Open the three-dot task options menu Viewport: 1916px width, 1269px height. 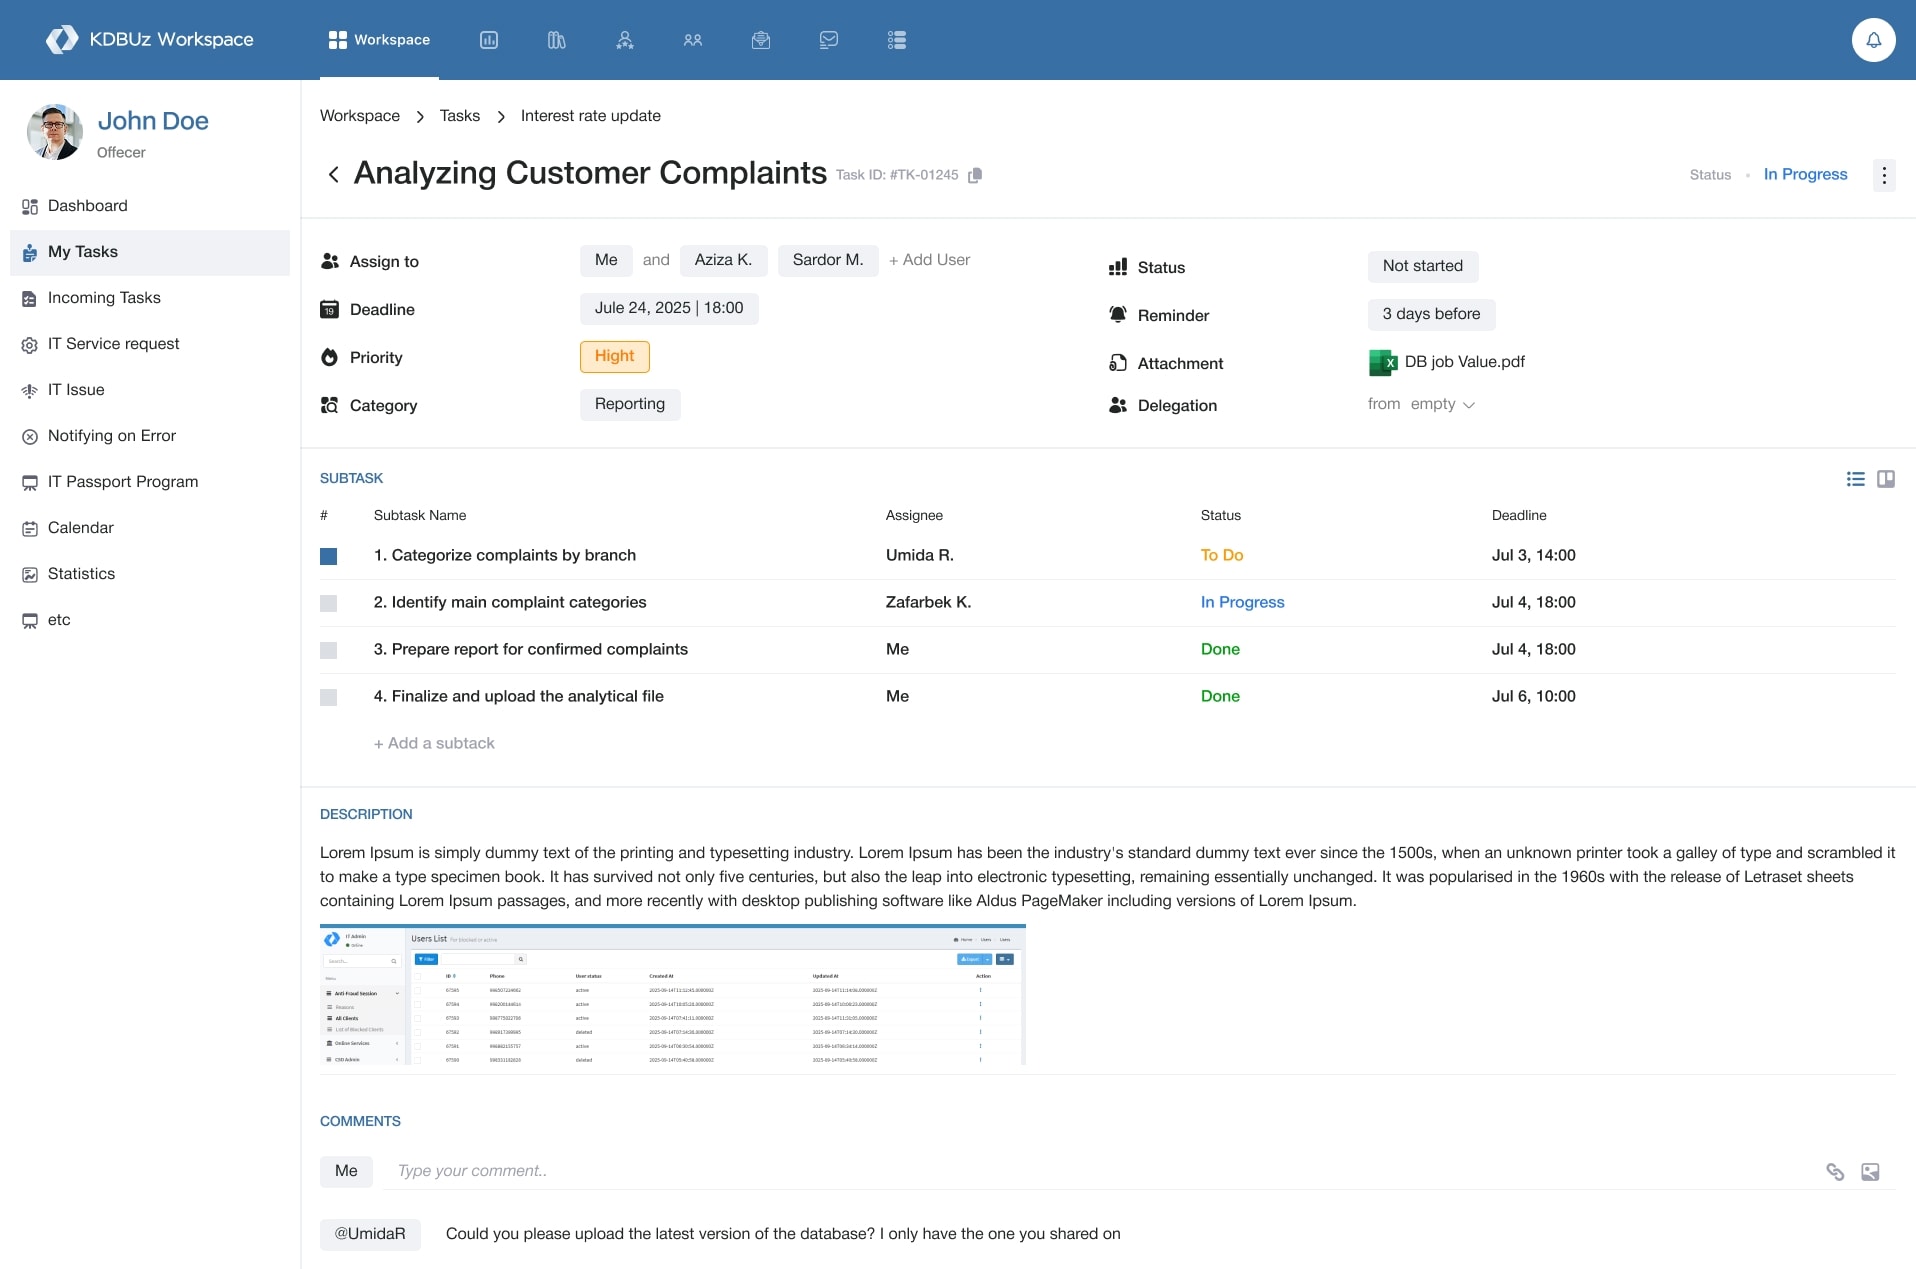[x=1884, y=175]
